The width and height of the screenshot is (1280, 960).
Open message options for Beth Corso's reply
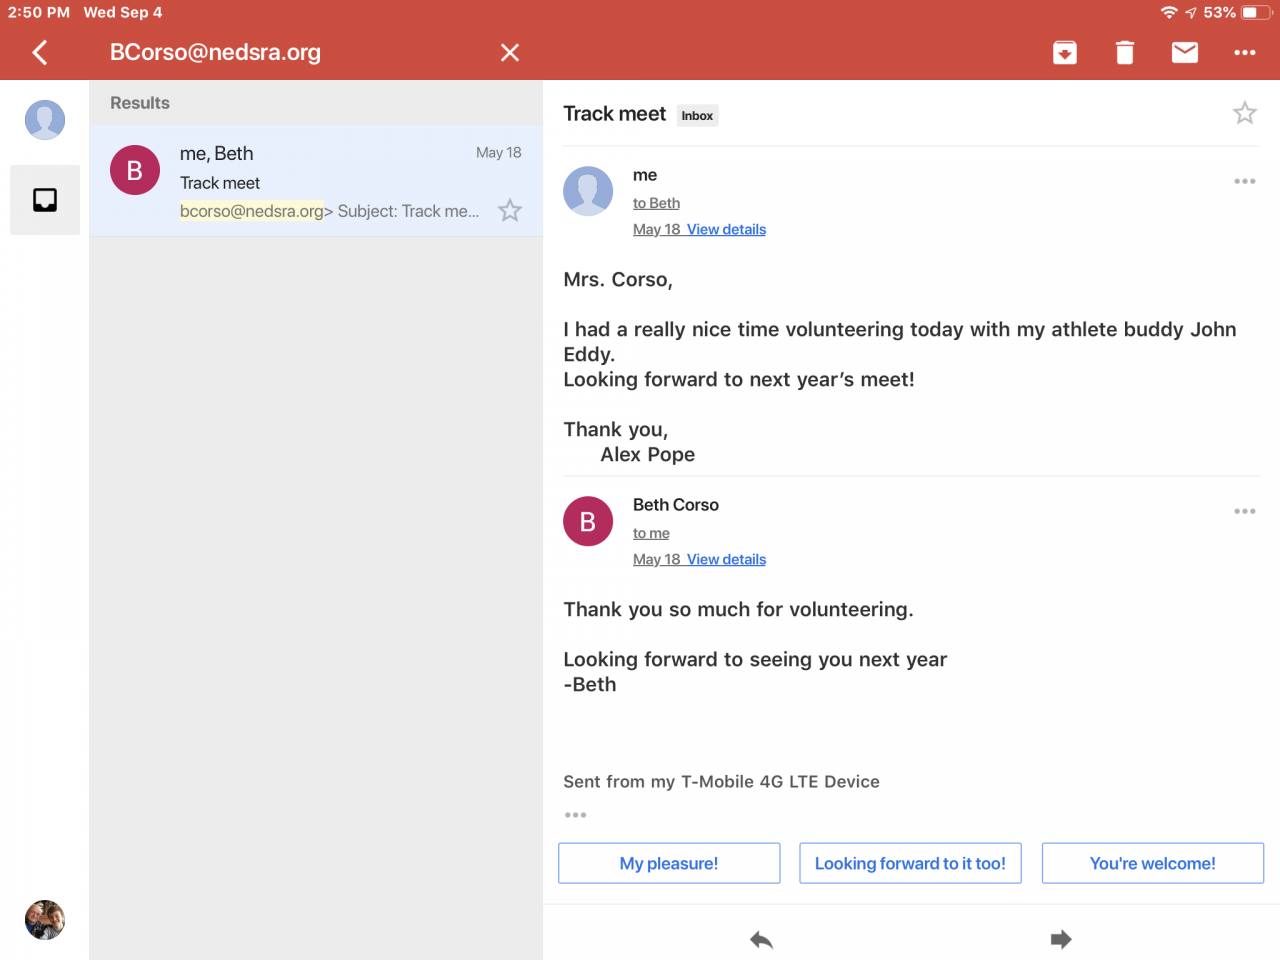[1245, 511]
